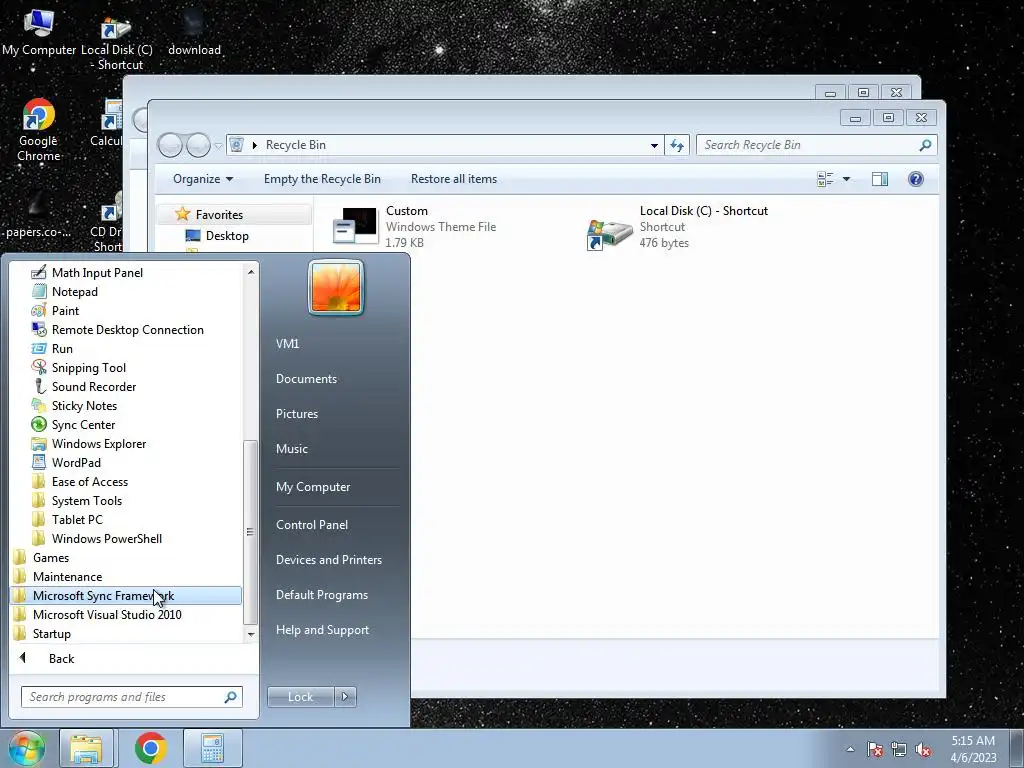Image resolution: width=1024 pixels, height=768 pixels.
Task: Open Sound Recorder
Action: [93, 386]
